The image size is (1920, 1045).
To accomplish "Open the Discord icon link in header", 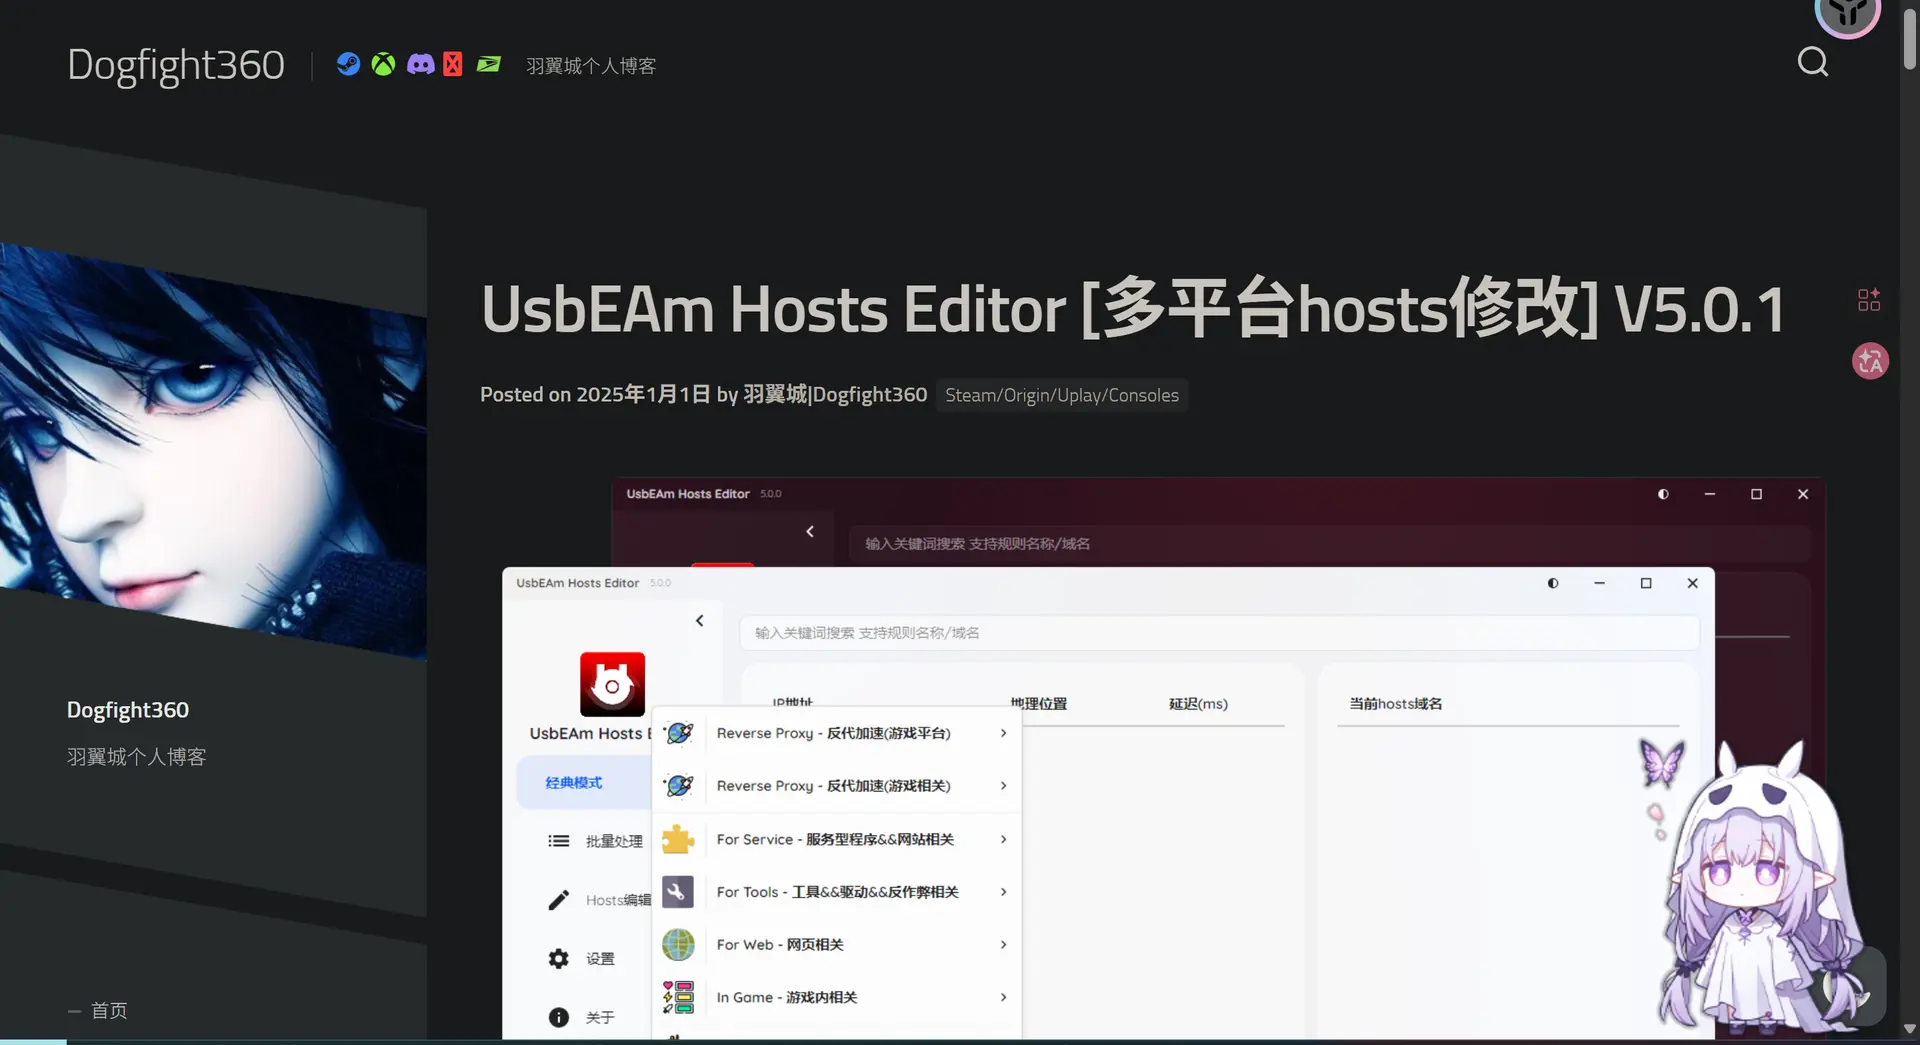I will point(420,64).
